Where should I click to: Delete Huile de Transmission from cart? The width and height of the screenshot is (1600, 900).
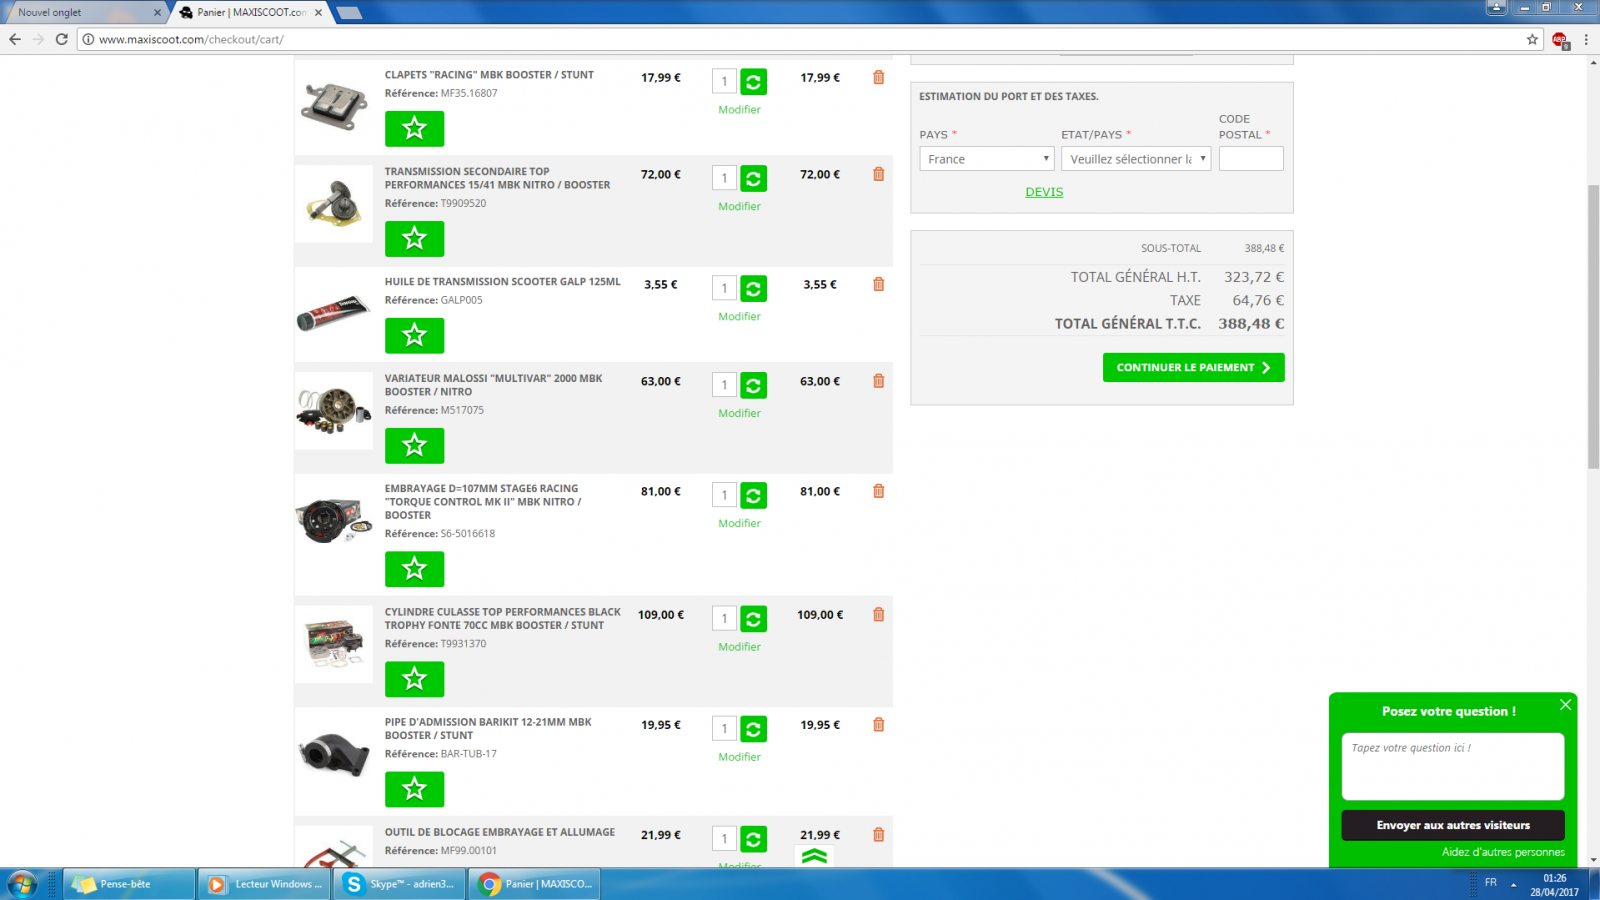pos(878,284)
